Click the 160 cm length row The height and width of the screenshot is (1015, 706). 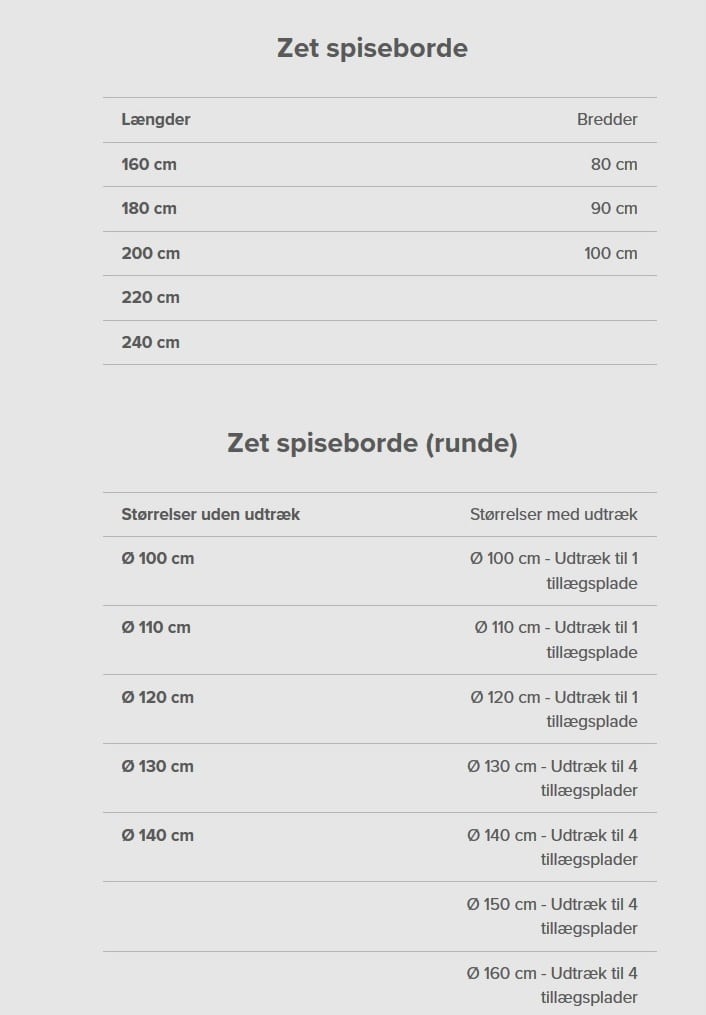point(379,164)
